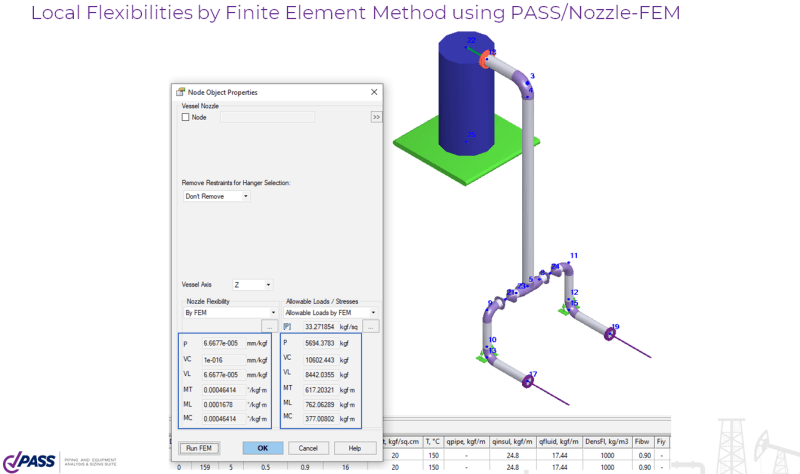Viewport: 800px width, 474px height.
Task: Click the ellipsis button next to [P] value
Action: tap(371, 327)
